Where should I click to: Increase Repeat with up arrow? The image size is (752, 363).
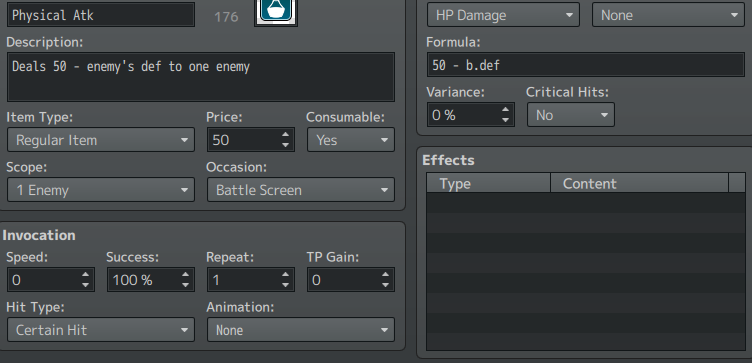click(x=285, y=275)
